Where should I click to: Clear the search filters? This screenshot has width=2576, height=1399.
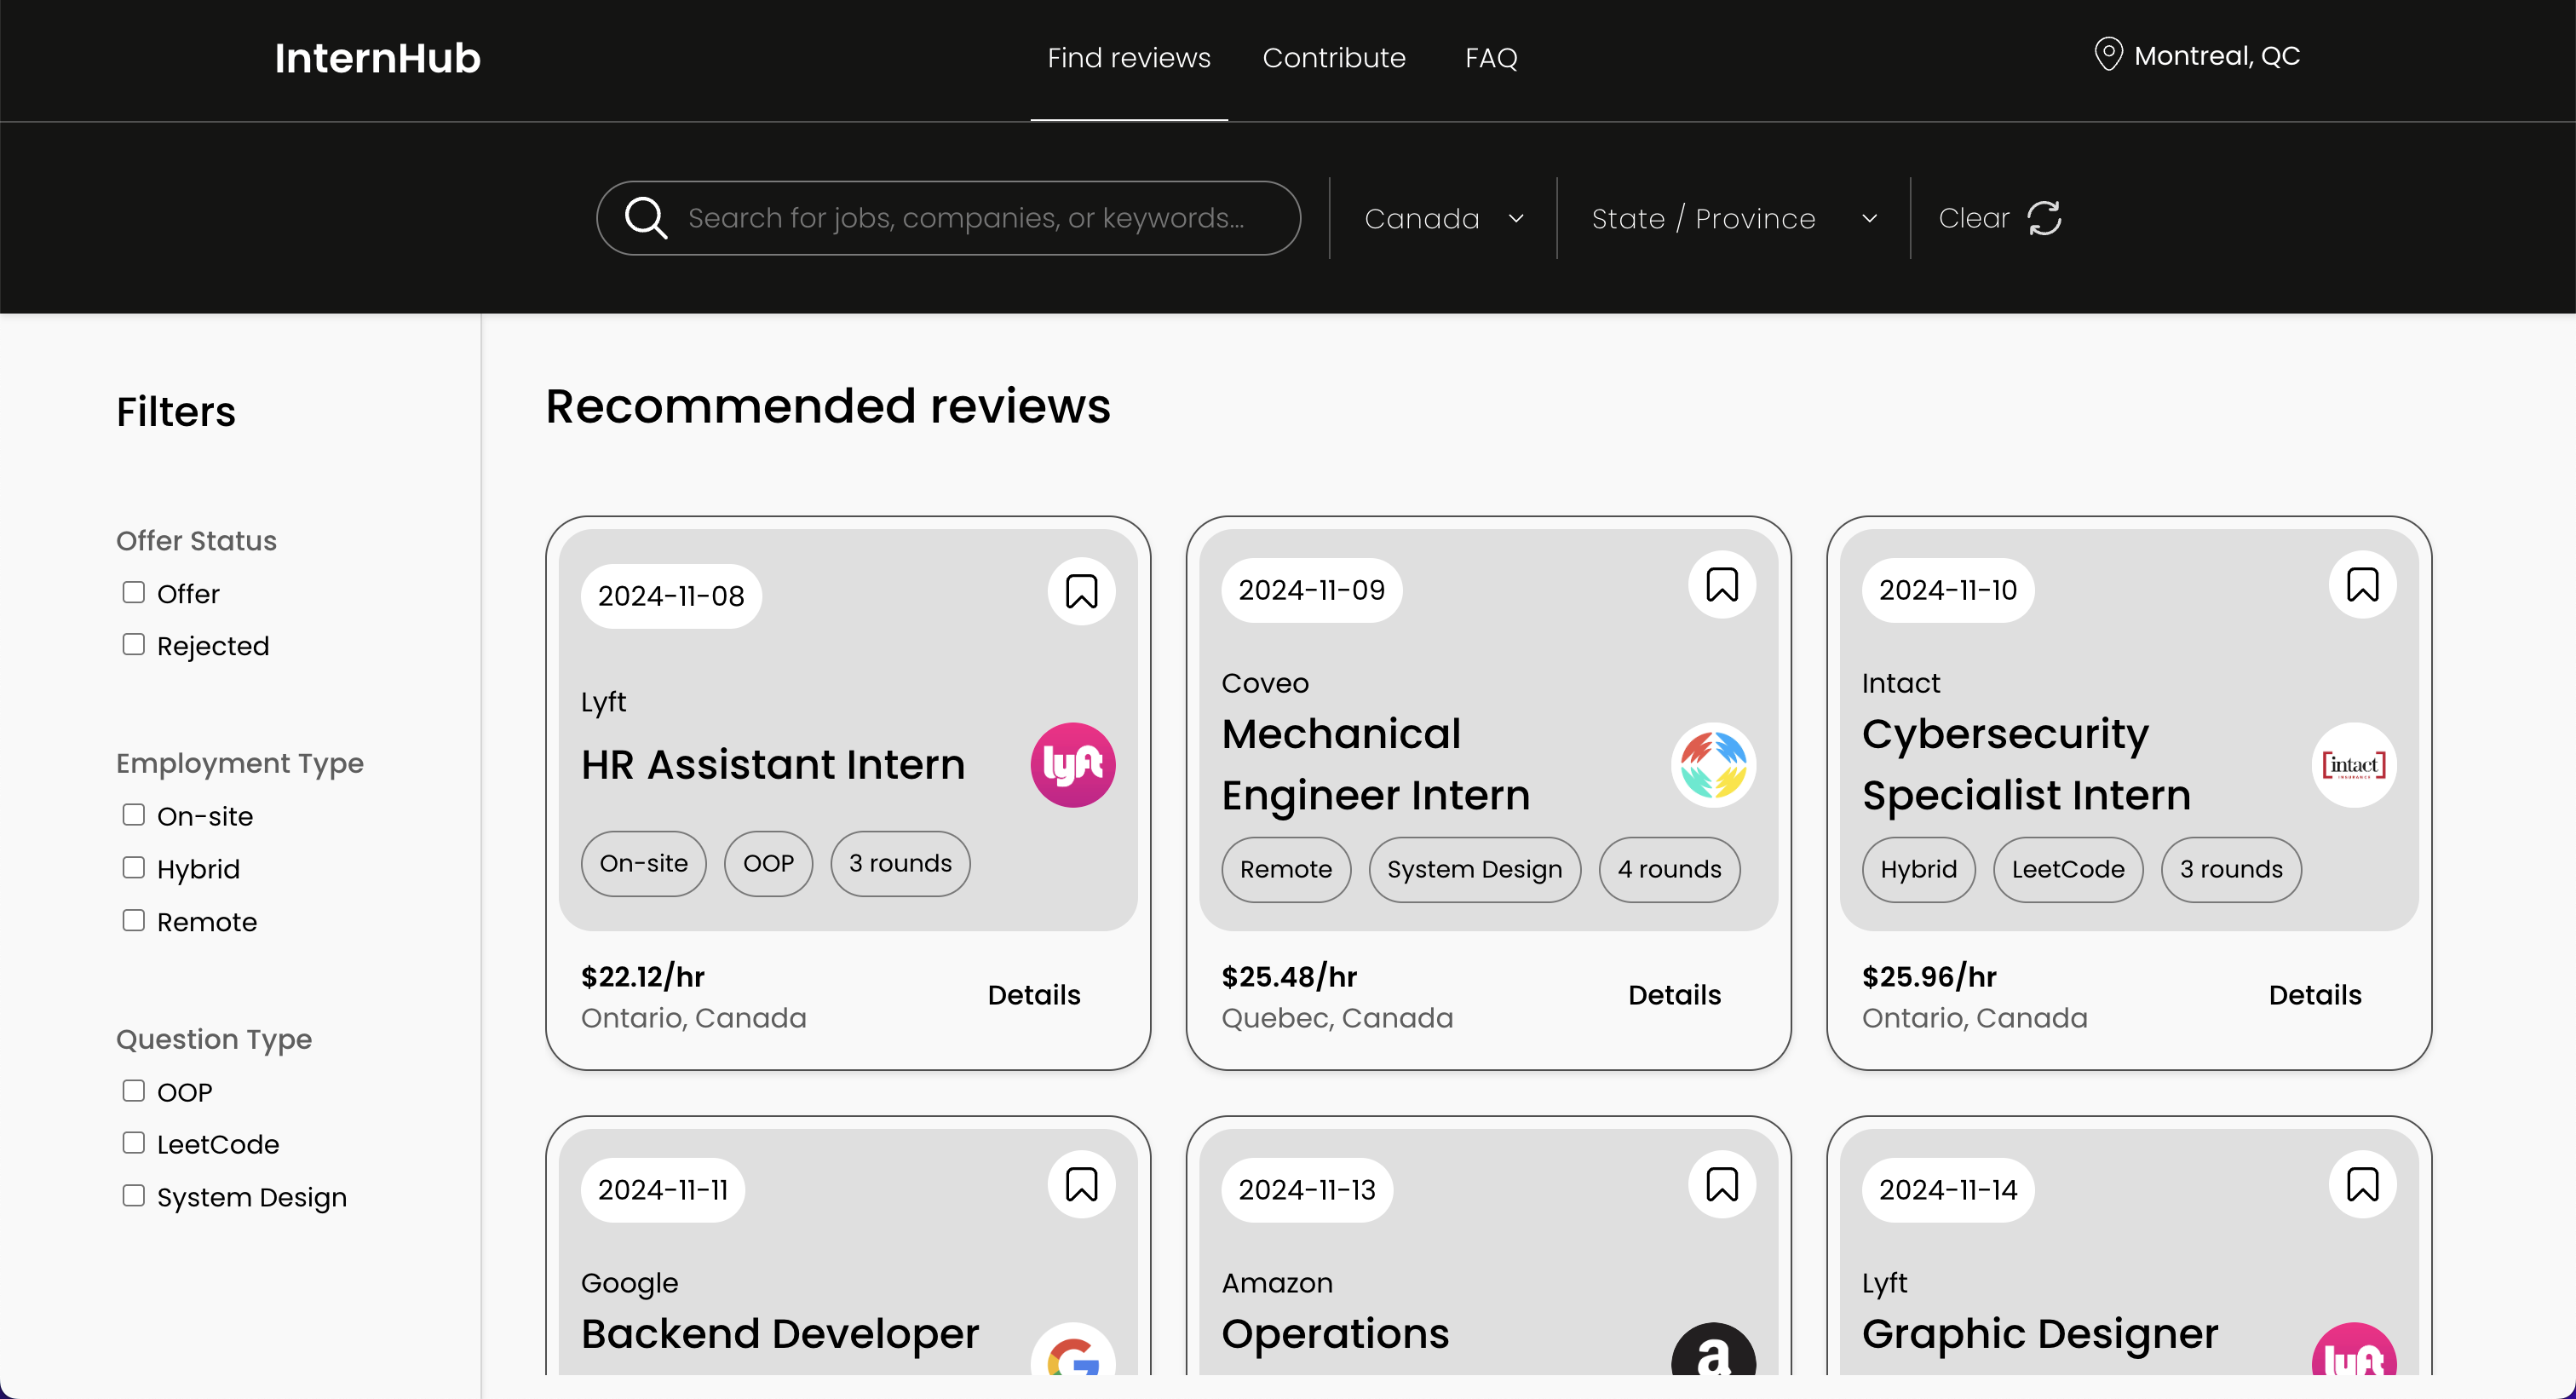(1999, 218)
